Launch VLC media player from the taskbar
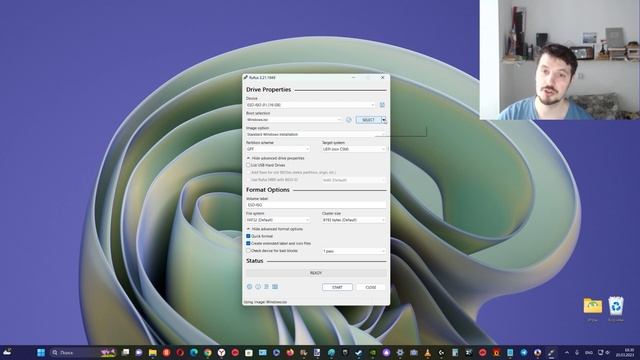This screenshot has height=360, width=640. (x=427, y=353)
